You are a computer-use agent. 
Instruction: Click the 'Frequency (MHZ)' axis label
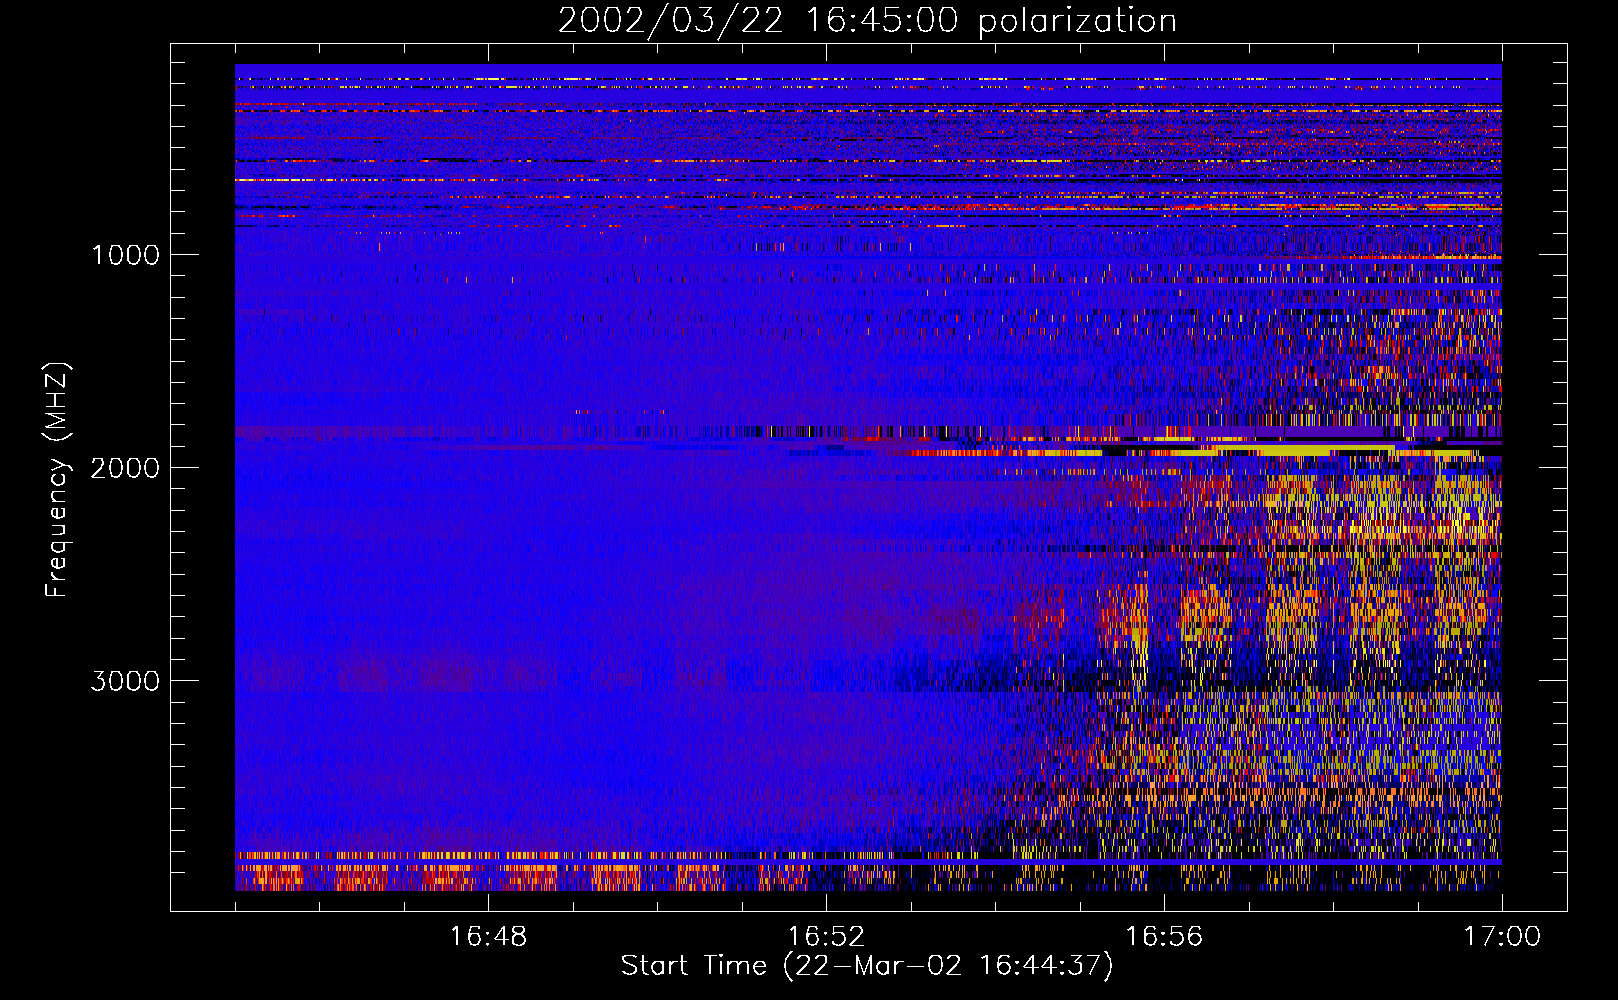tap(57, 480)
